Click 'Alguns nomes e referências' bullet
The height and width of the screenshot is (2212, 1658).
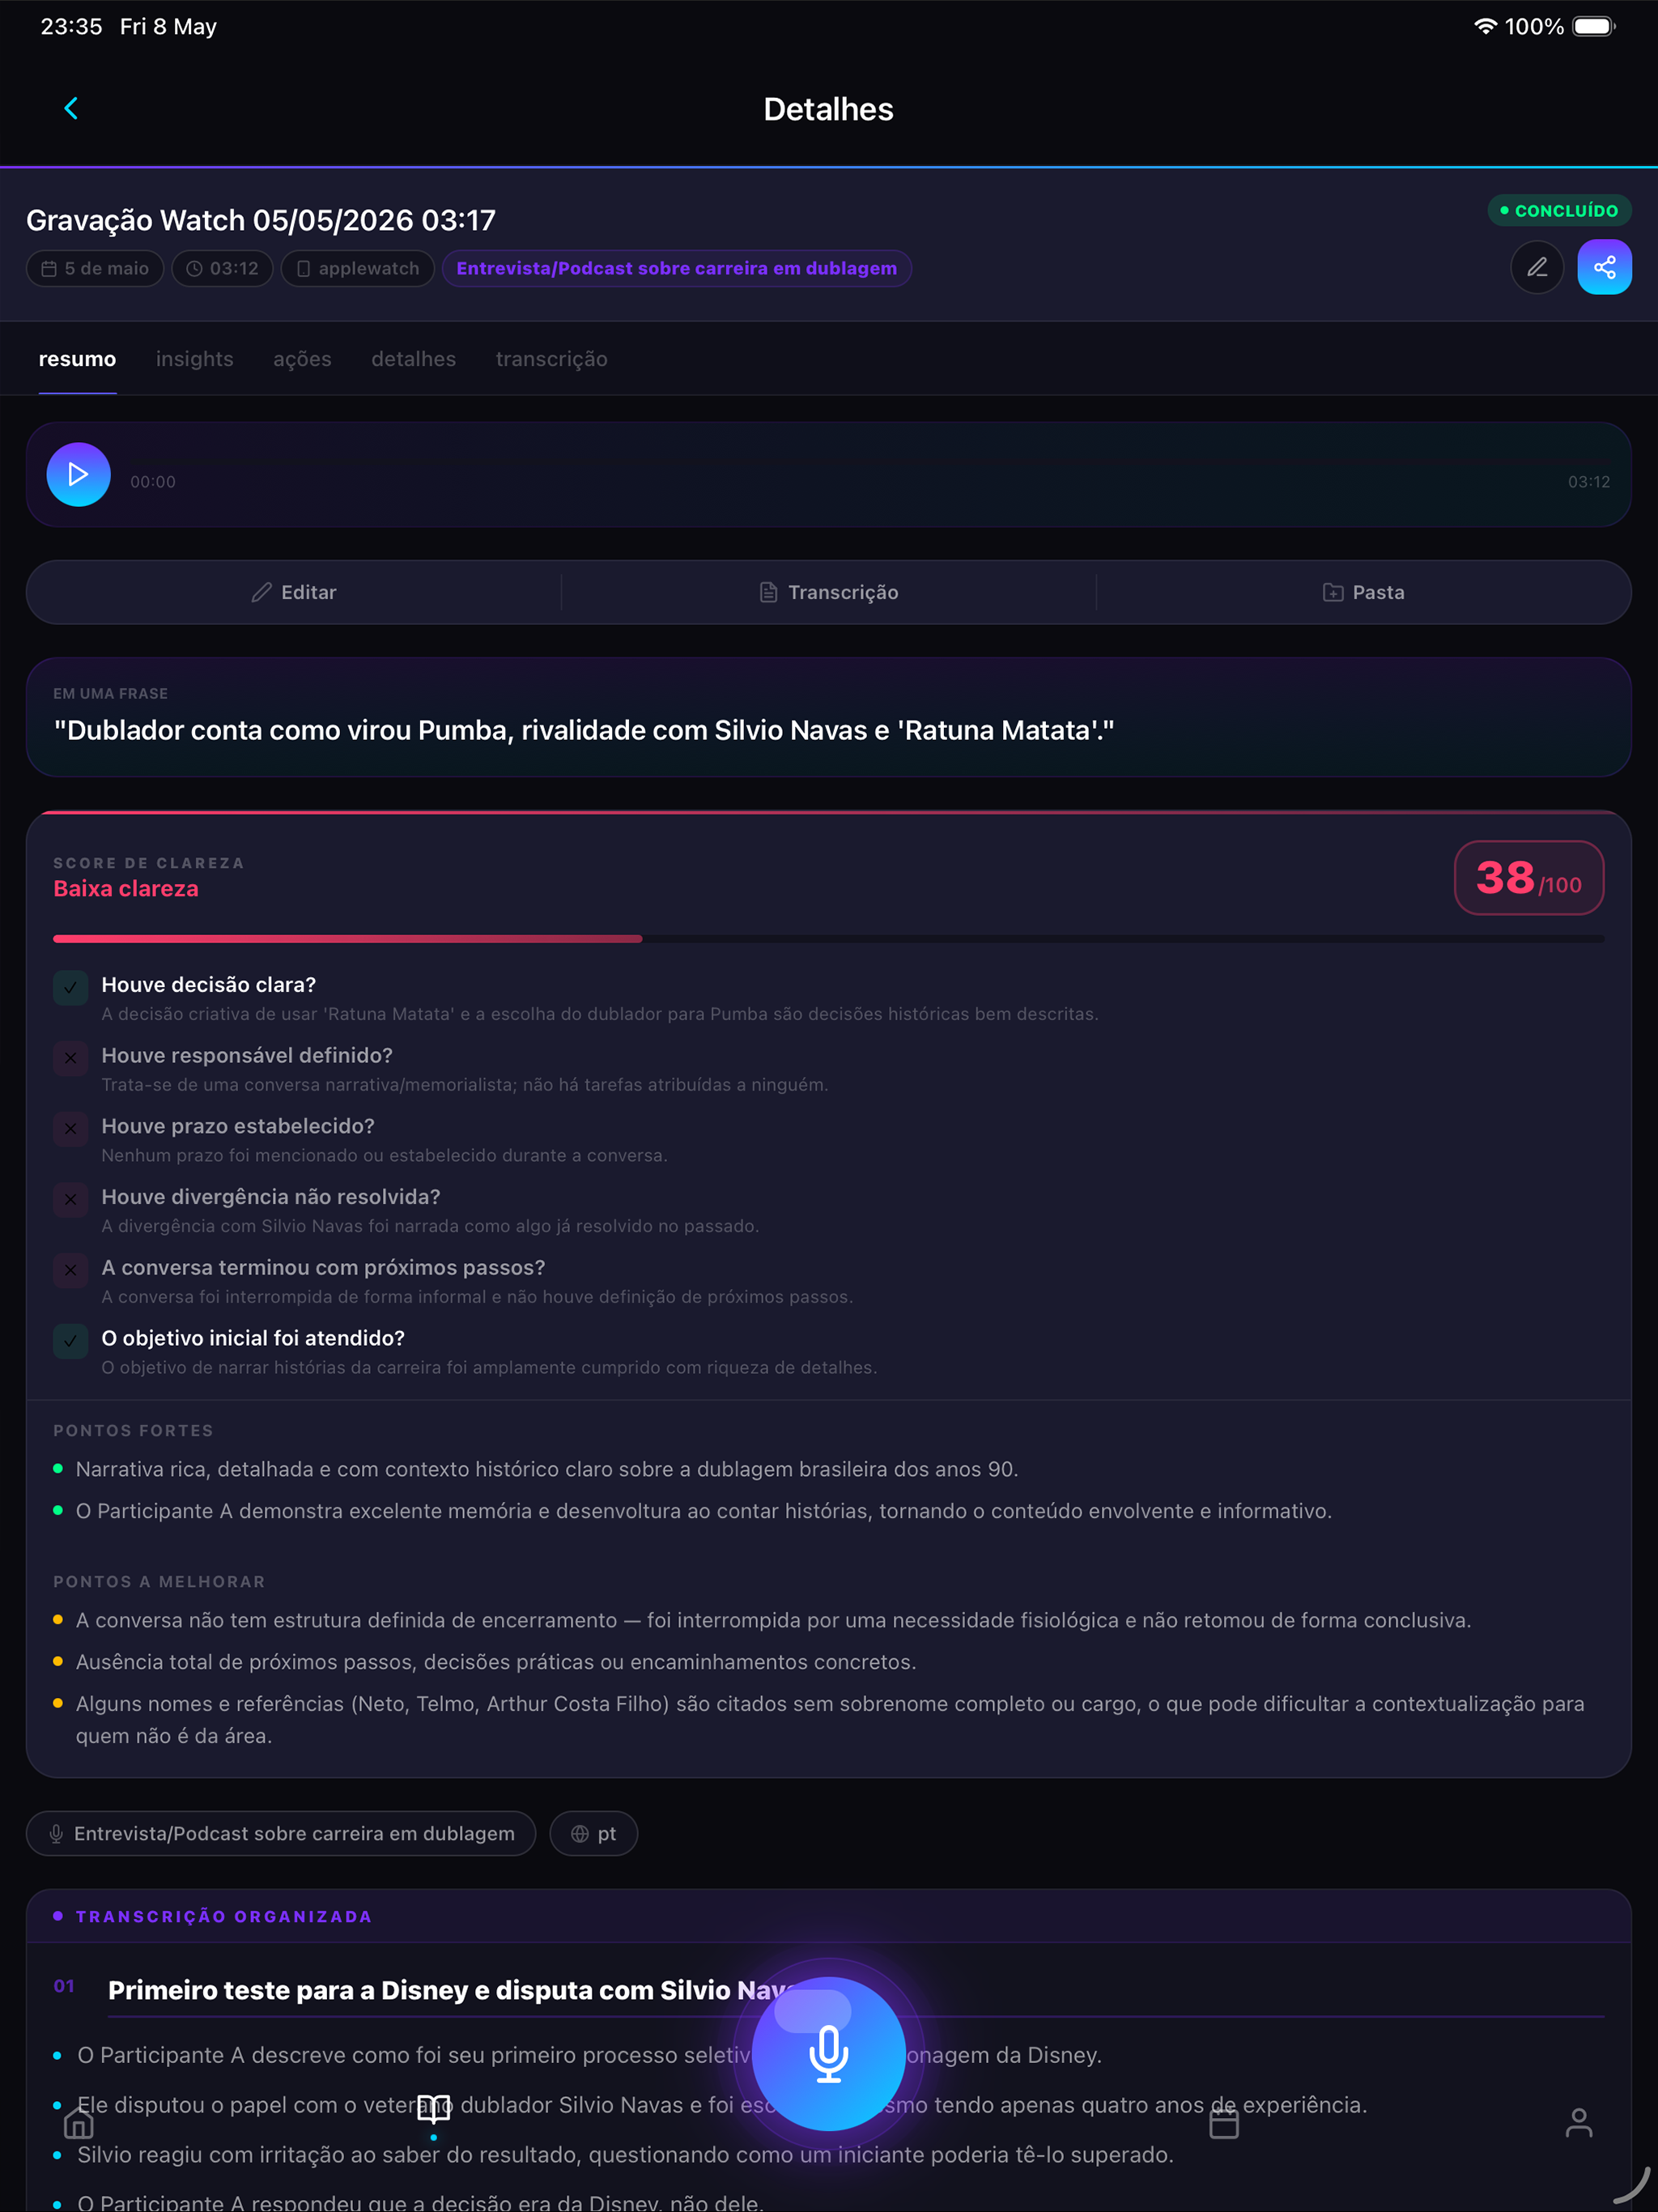pos(830,1719)
